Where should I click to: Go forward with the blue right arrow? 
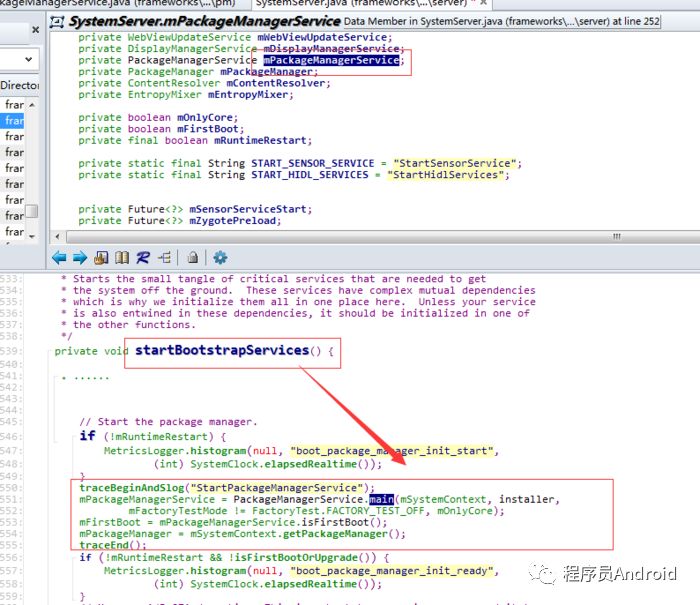[x=80, y=258]
